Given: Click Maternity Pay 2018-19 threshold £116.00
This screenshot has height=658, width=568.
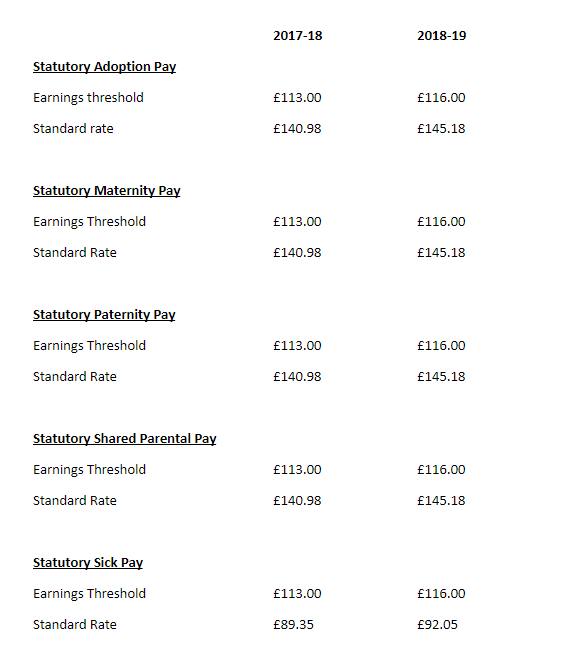Looking at the screenshot, I should click(441, 222).
